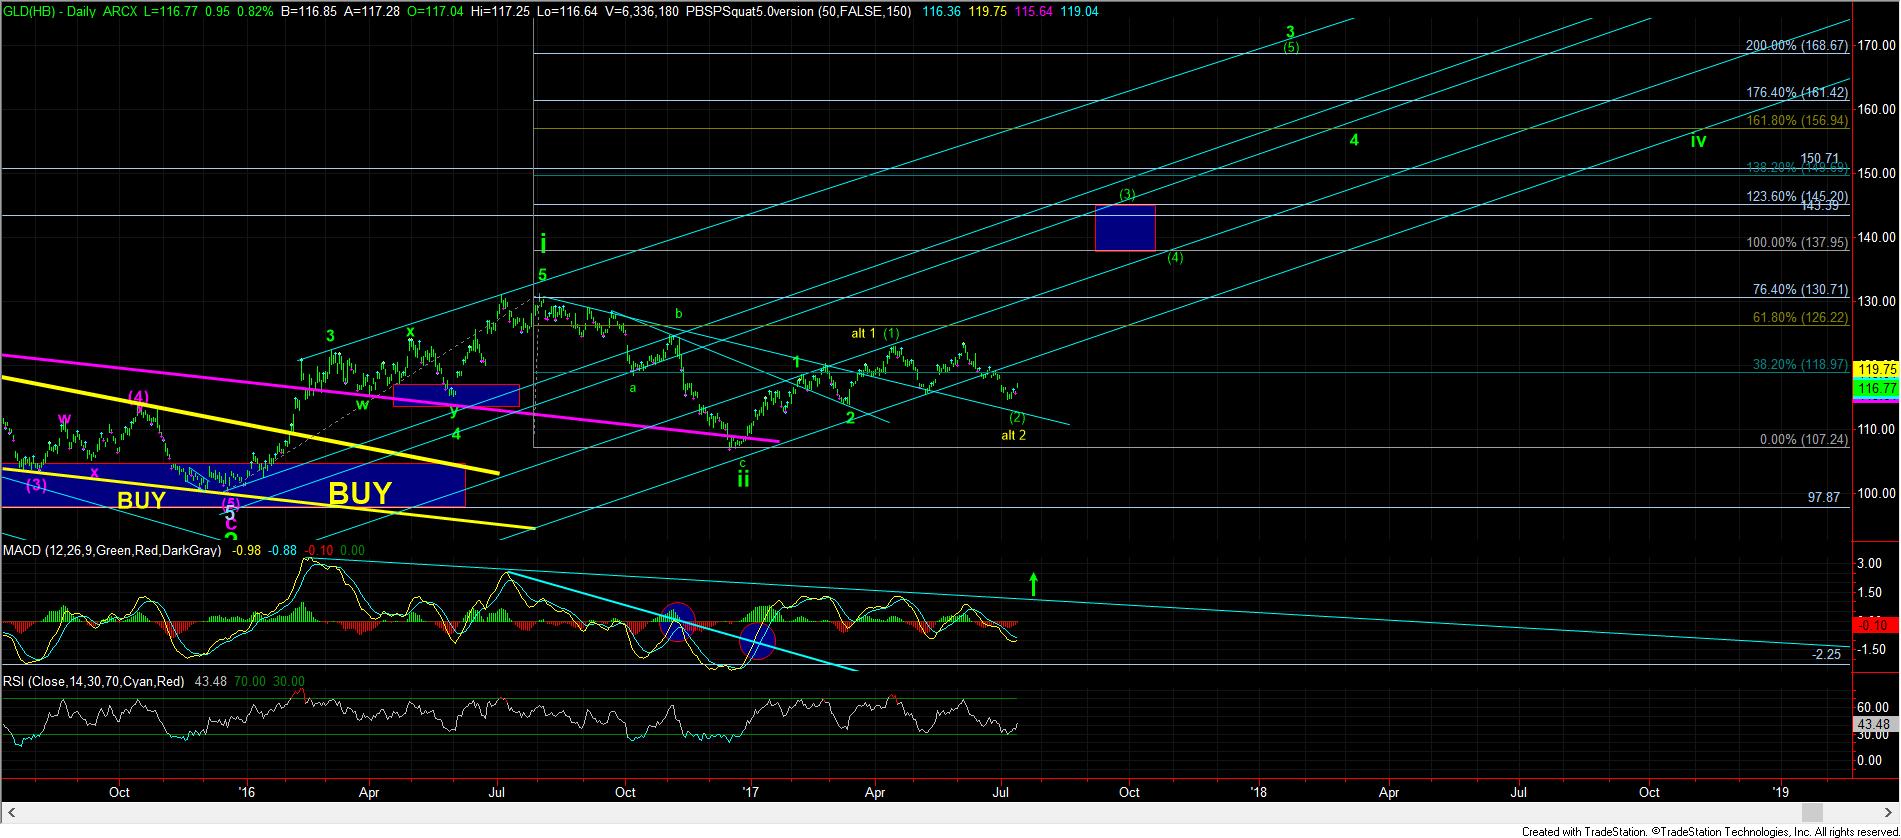Screen dimensions: 1901x838
Task: Click the green b wave label
Action: [679, 313]
